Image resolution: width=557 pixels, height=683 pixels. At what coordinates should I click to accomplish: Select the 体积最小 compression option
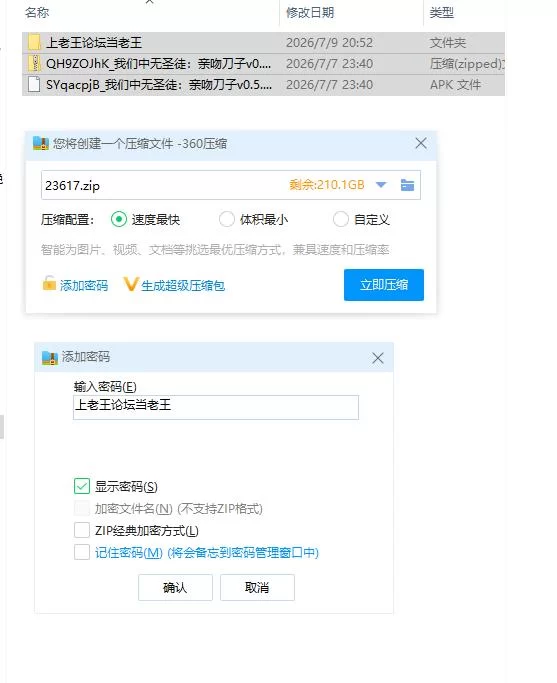click(226, 219)
